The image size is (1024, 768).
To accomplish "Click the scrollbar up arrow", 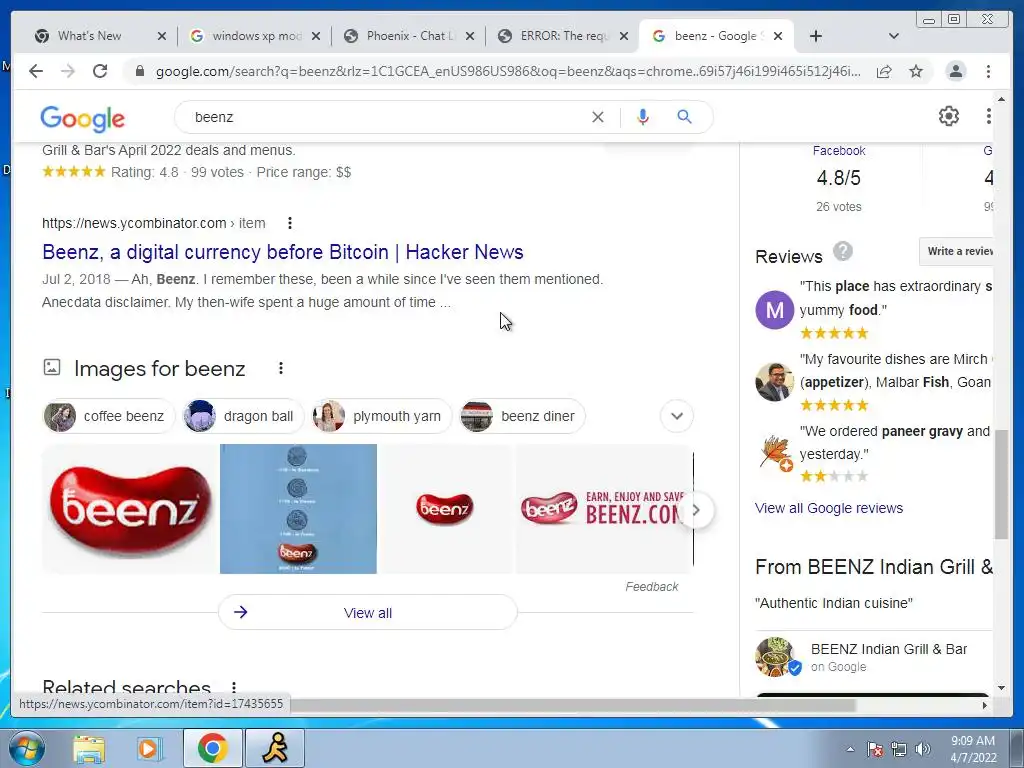I will coord(1001,99).
